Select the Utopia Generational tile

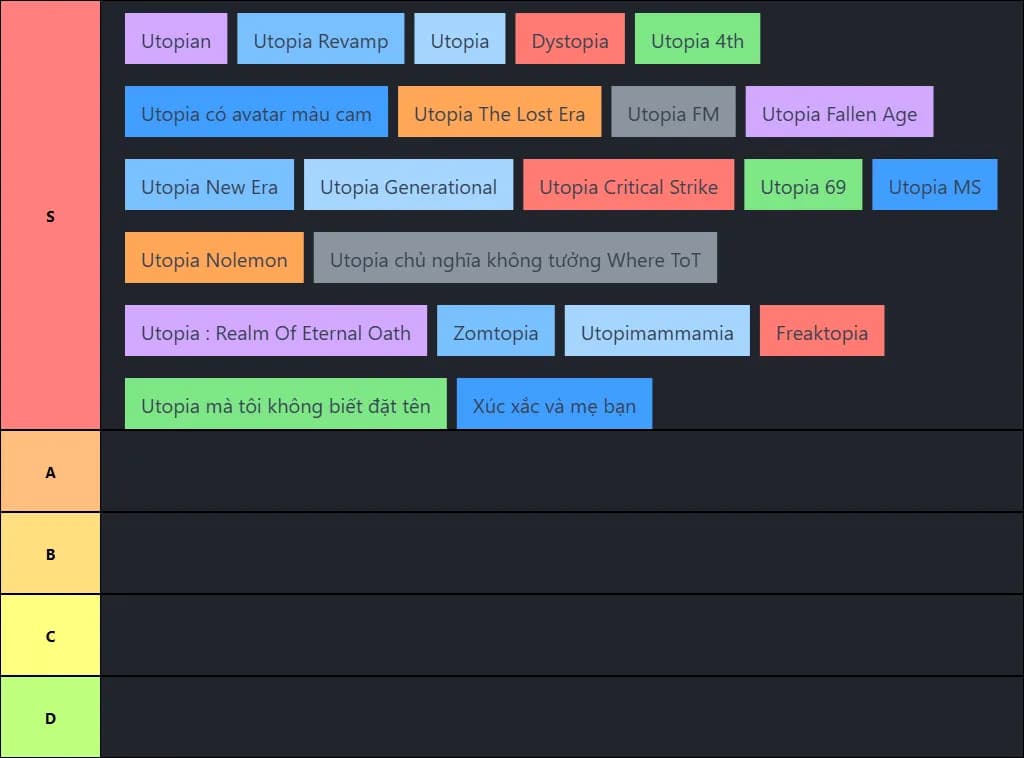408,185
